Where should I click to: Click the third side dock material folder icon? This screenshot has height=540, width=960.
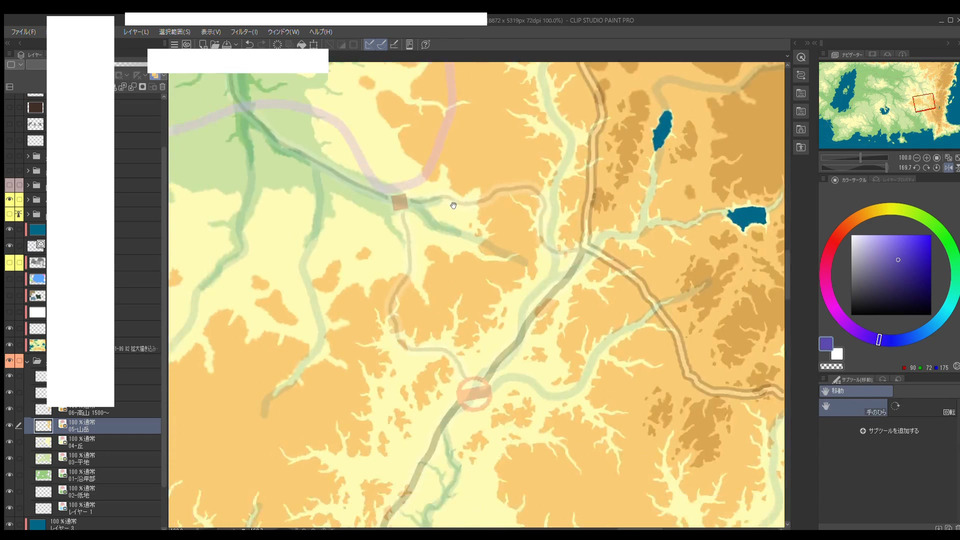[801, 93]
